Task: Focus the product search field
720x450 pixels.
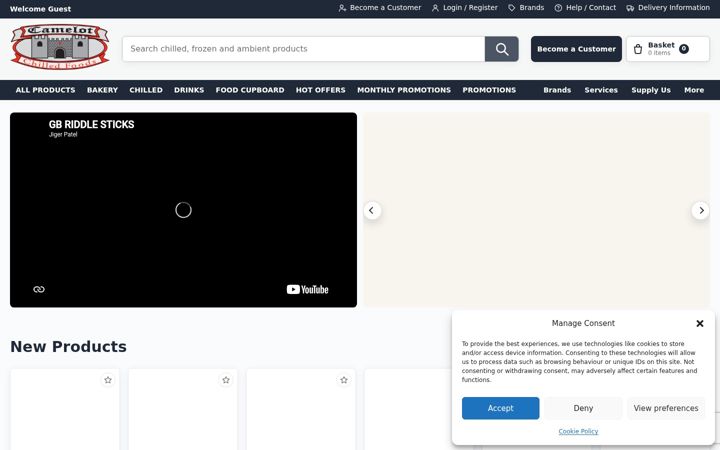Action: (304, 49)
